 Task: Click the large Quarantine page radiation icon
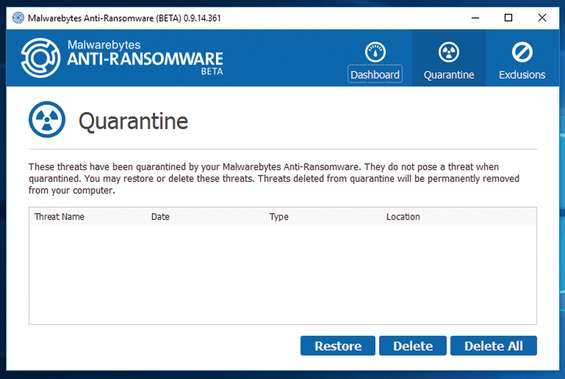point(47,120)
